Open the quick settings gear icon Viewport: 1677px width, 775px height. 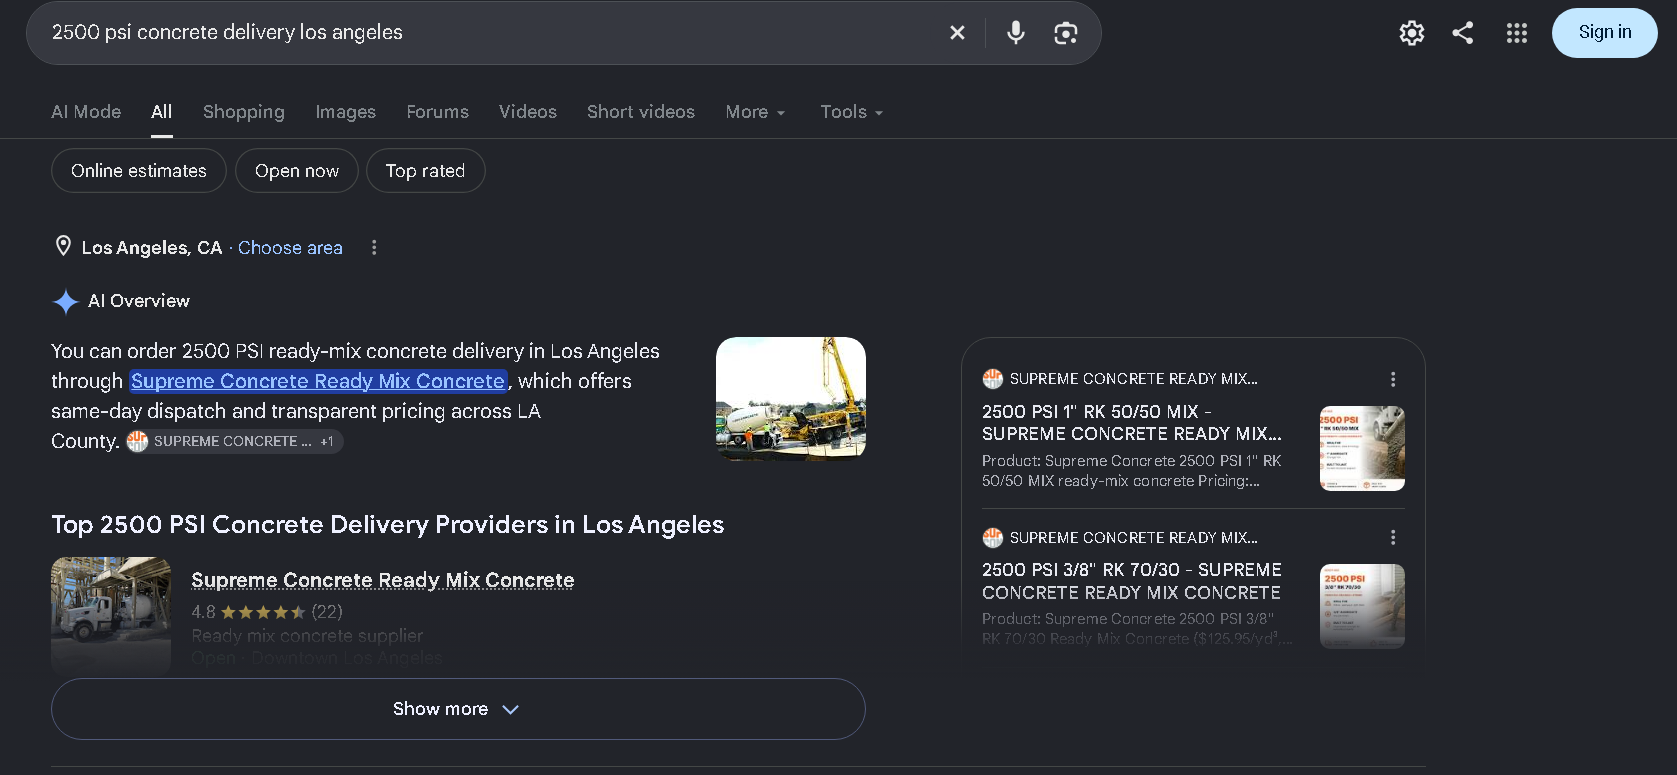(x=1411, y=33)
